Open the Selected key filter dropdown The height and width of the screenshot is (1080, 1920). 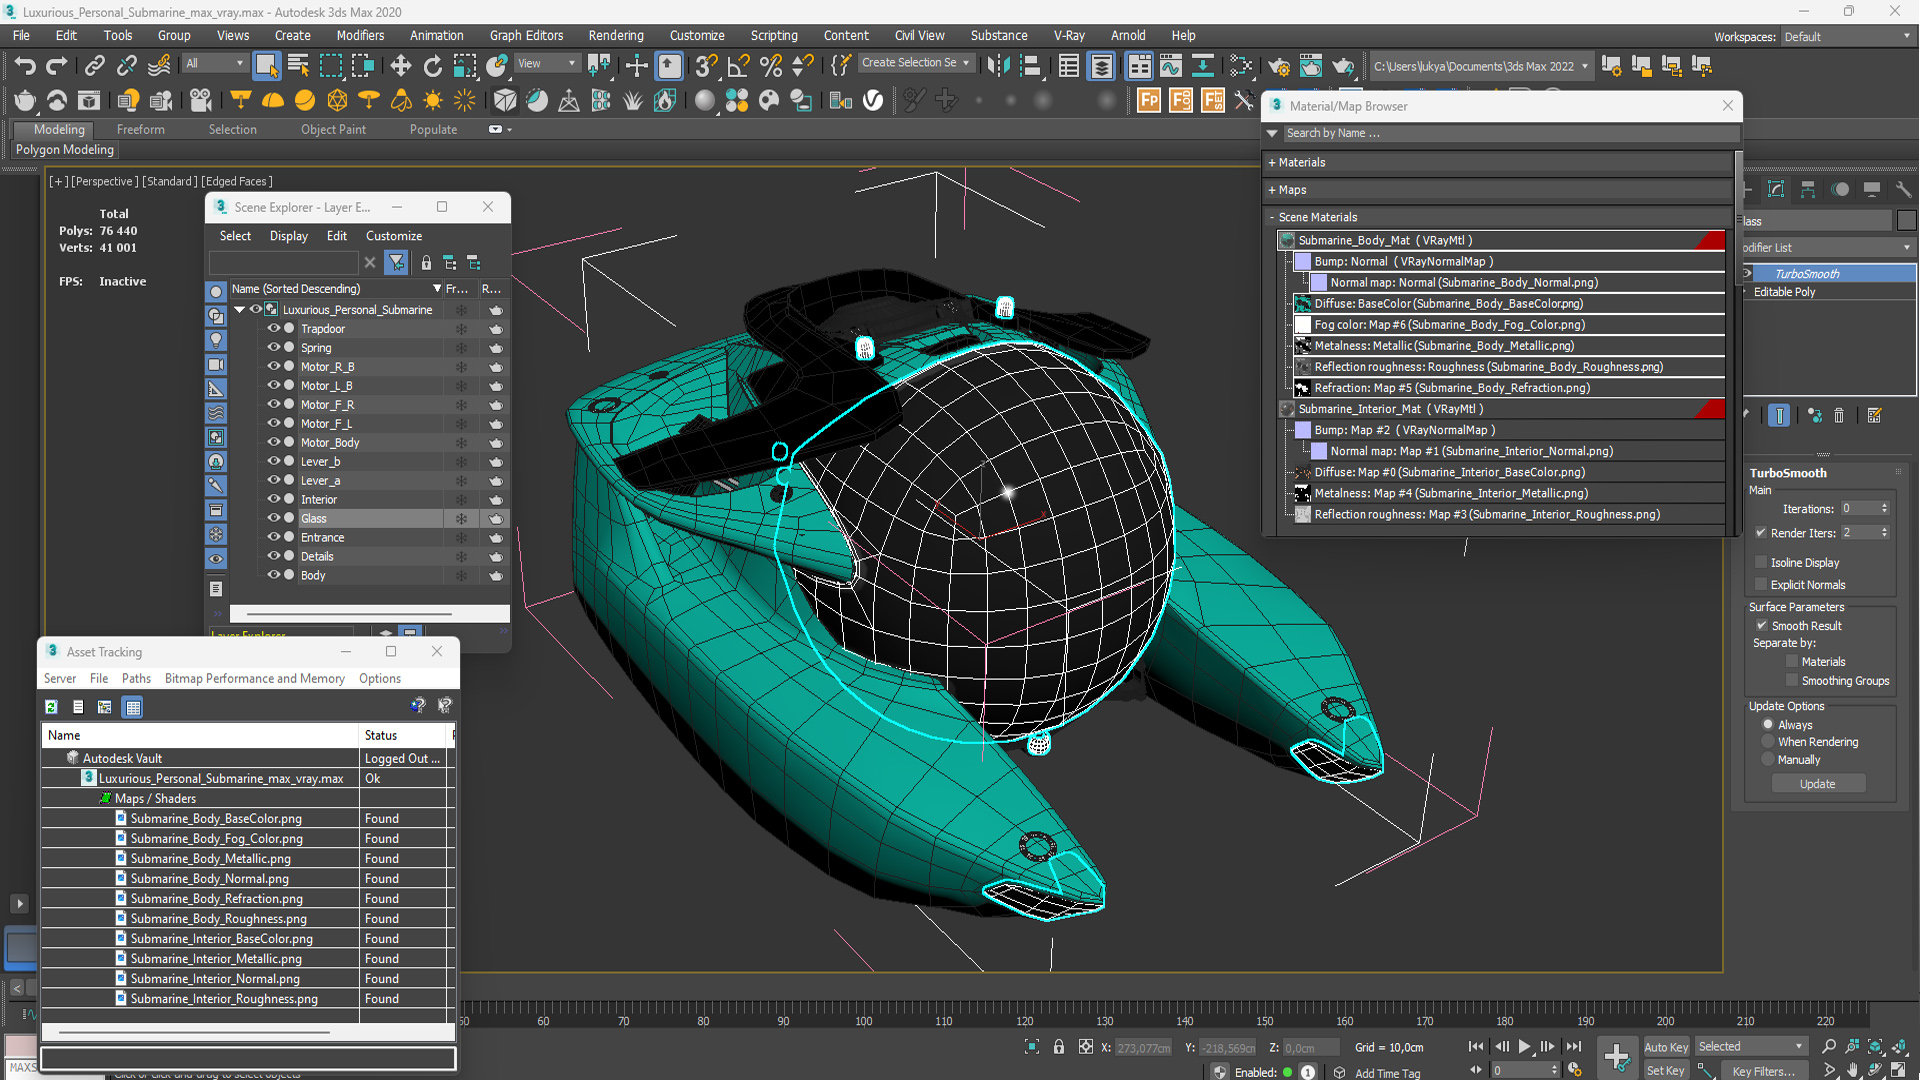[x=1750, y=1046]
